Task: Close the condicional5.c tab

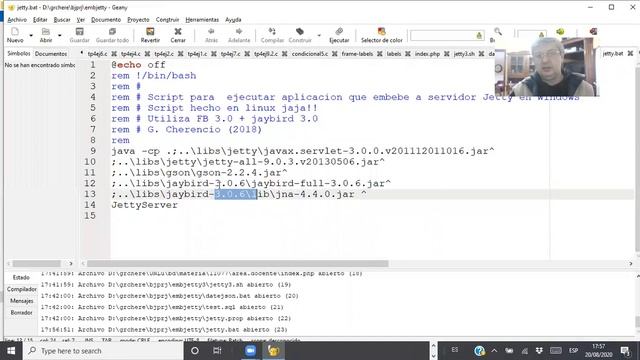Action: (x=334, y=53)
